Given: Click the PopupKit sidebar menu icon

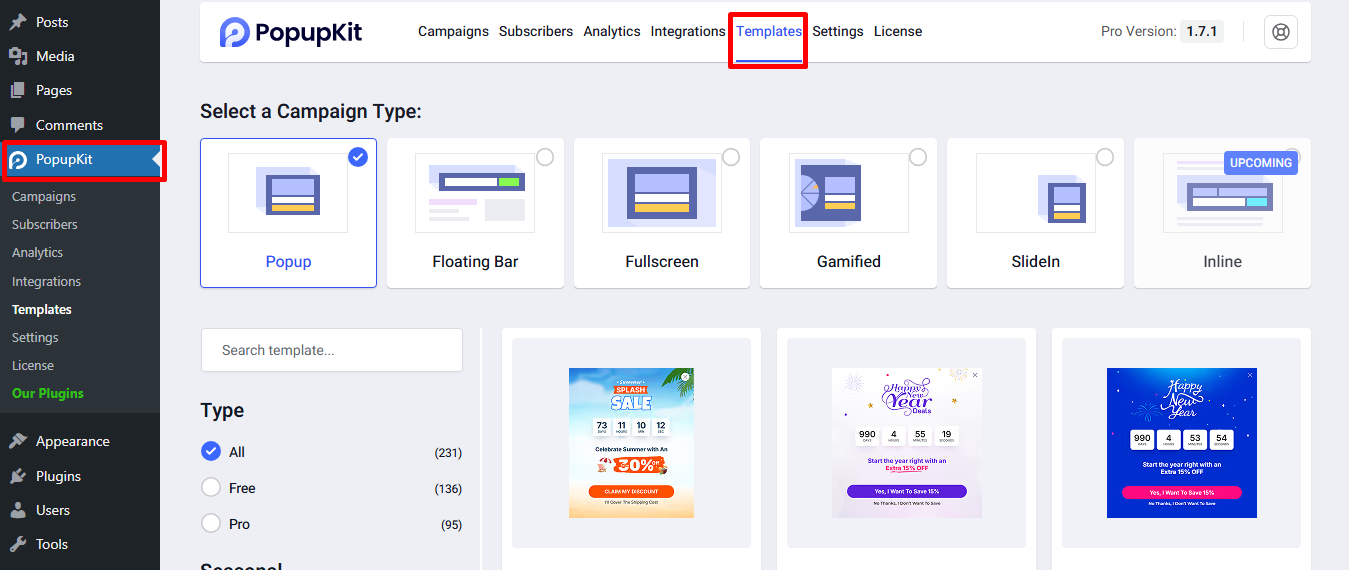Looking at the screenshot, I should (x=18, y=160).
